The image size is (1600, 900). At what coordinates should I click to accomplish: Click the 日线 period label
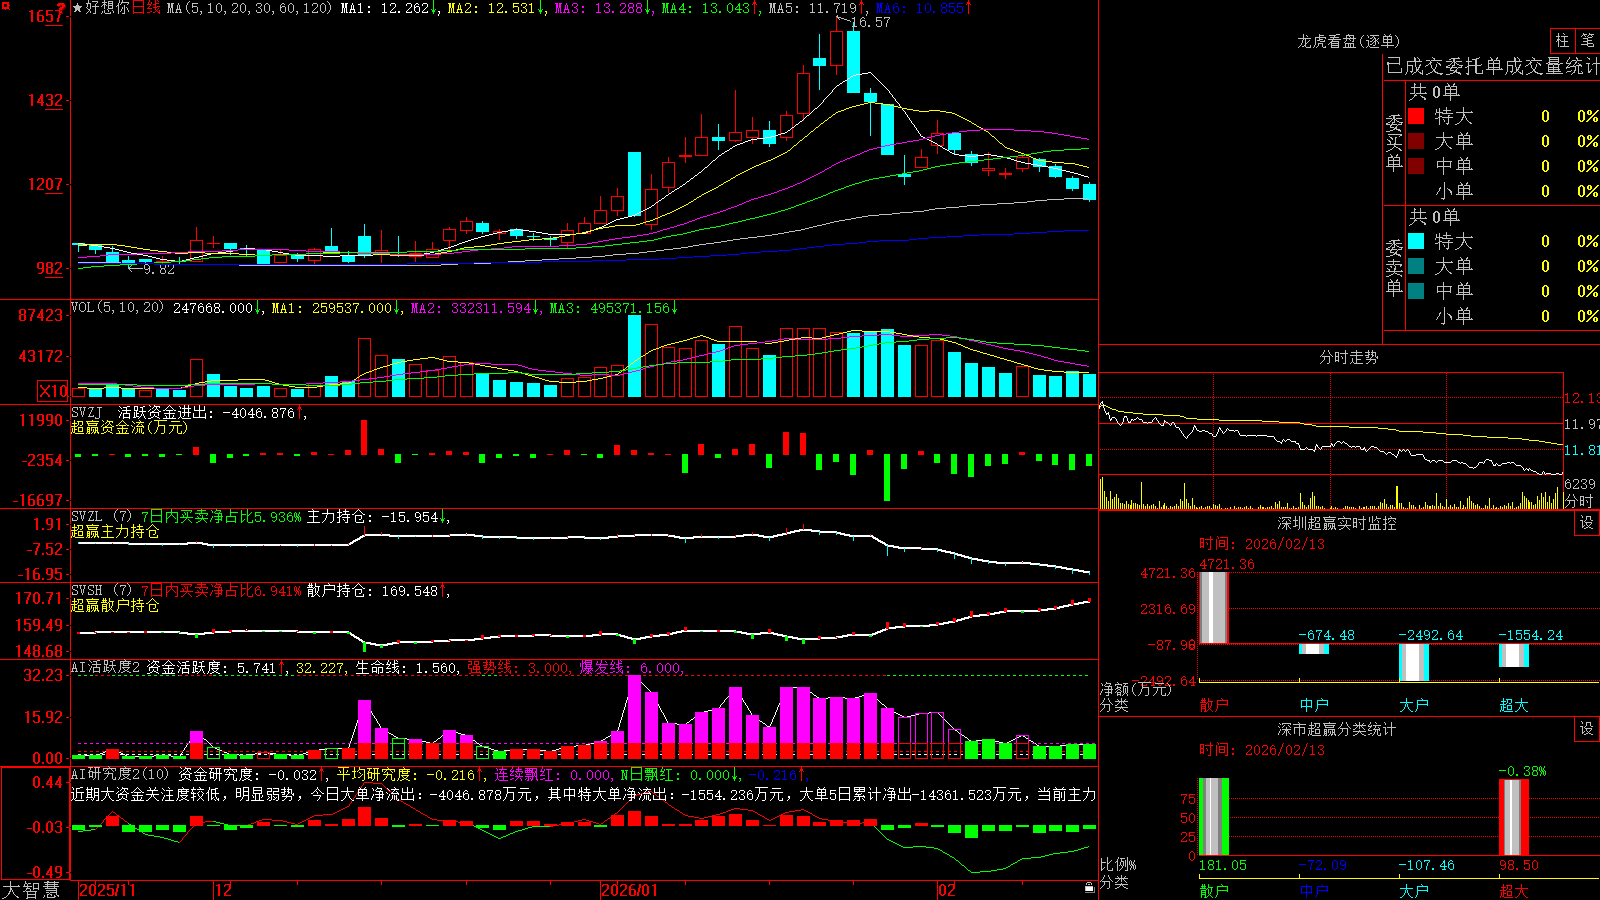tap(146, 8)
